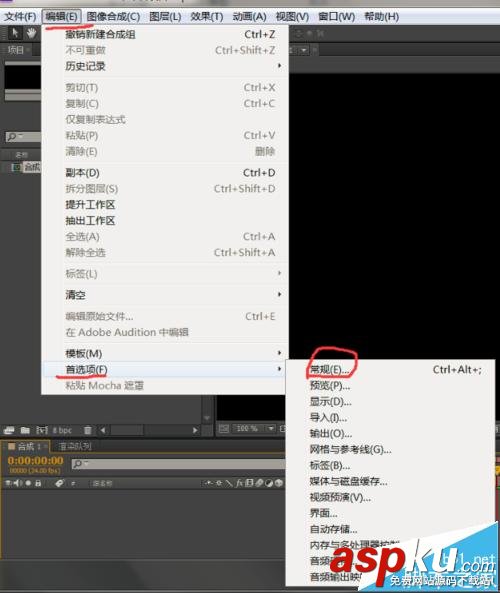Click the label tag column icon in timeline

click(x=59, y=483)
